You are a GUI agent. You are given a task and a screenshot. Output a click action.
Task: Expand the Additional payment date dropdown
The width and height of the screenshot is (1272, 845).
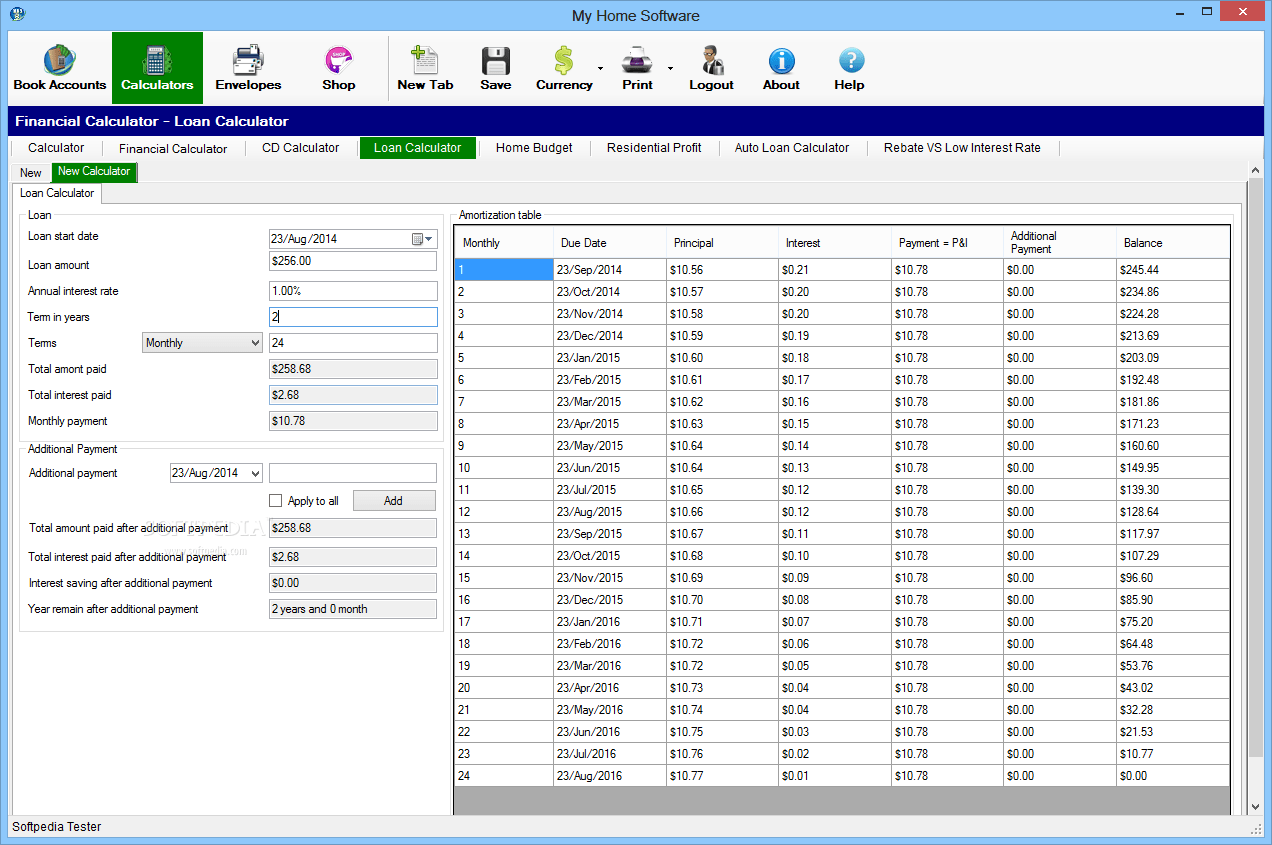(x=255, y=473)
